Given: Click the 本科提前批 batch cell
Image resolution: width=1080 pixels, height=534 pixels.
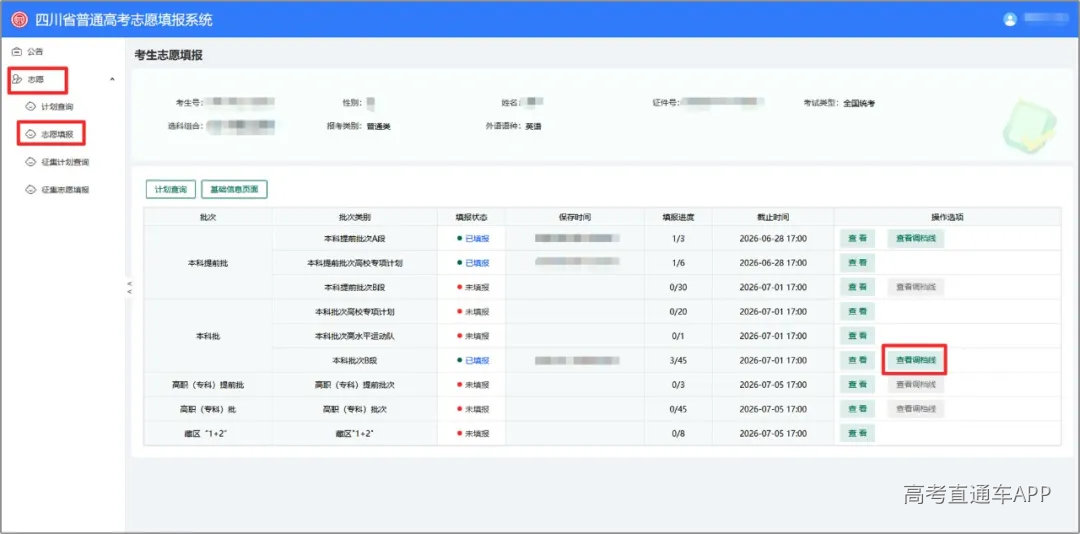Looking at the screenshot, I should point(207,263).
